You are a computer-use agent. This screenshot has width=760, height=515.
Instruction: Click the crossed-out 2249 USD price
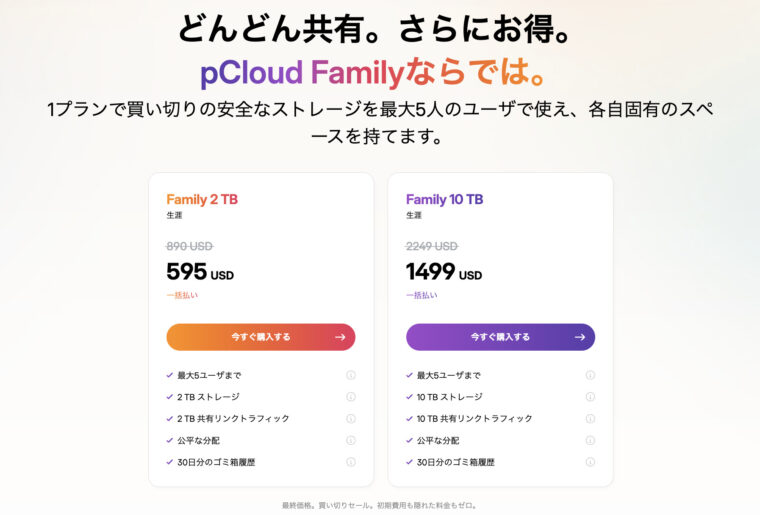[x=432, y=246]
